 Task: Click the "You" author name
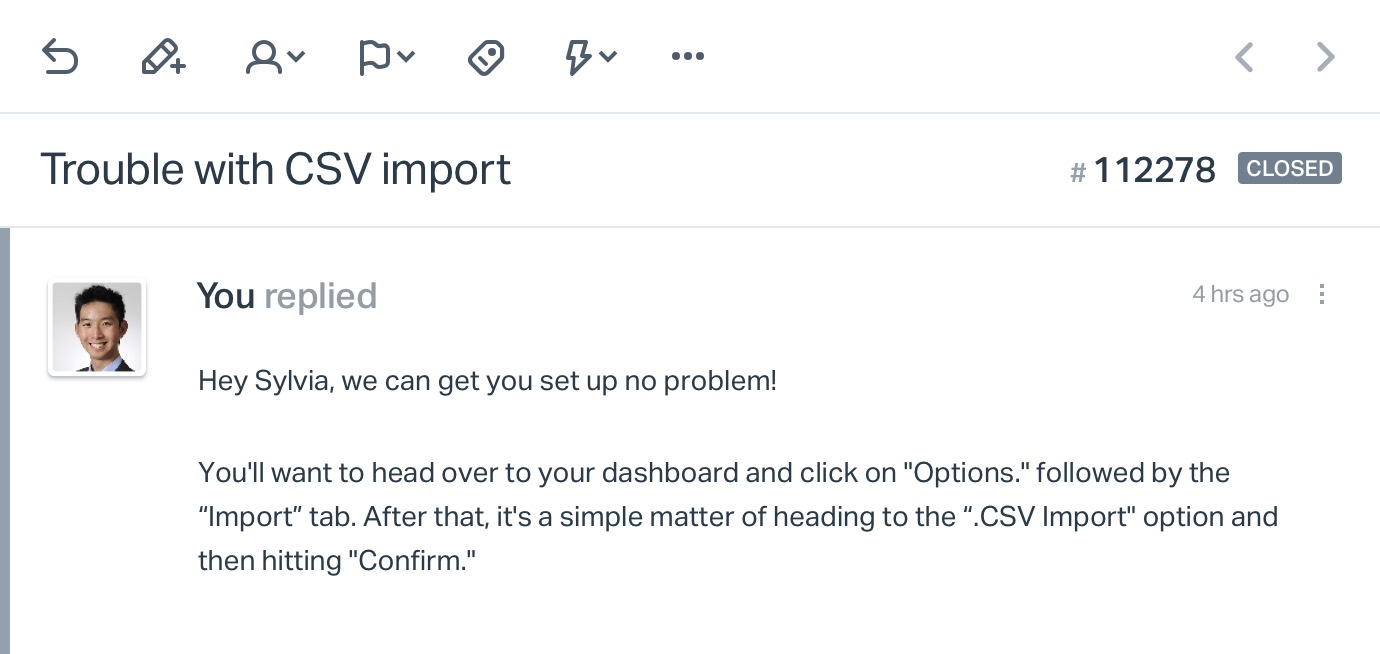point(226,296)
